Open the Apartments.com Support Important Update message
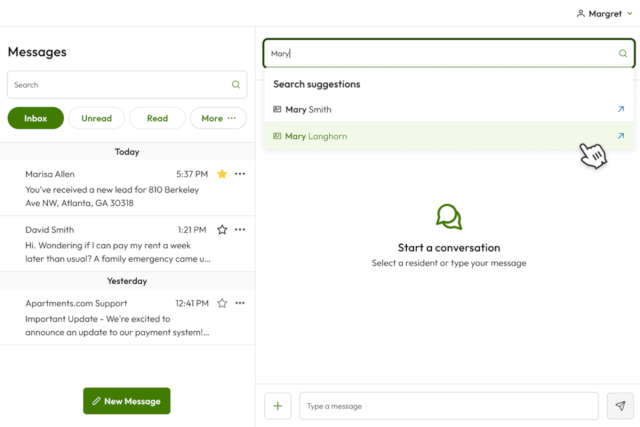This screenshot has height=427, width=640. coord(127,317)
